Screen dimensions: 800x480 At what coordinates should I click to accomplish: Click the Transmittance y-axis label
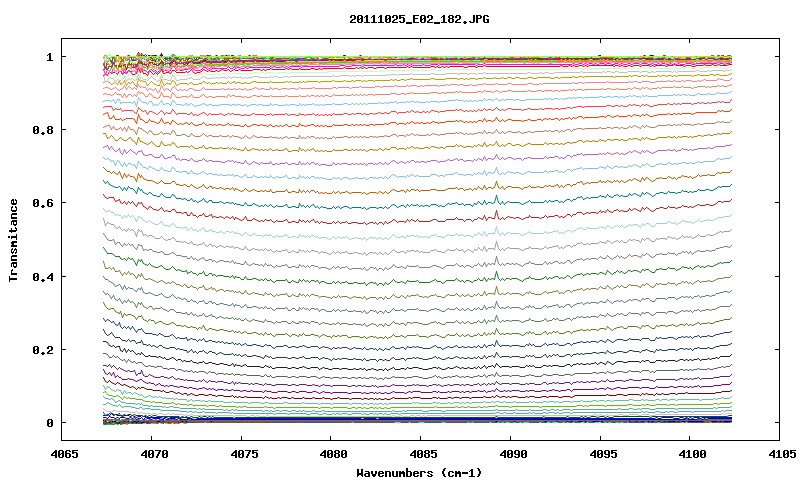point(14,240)
